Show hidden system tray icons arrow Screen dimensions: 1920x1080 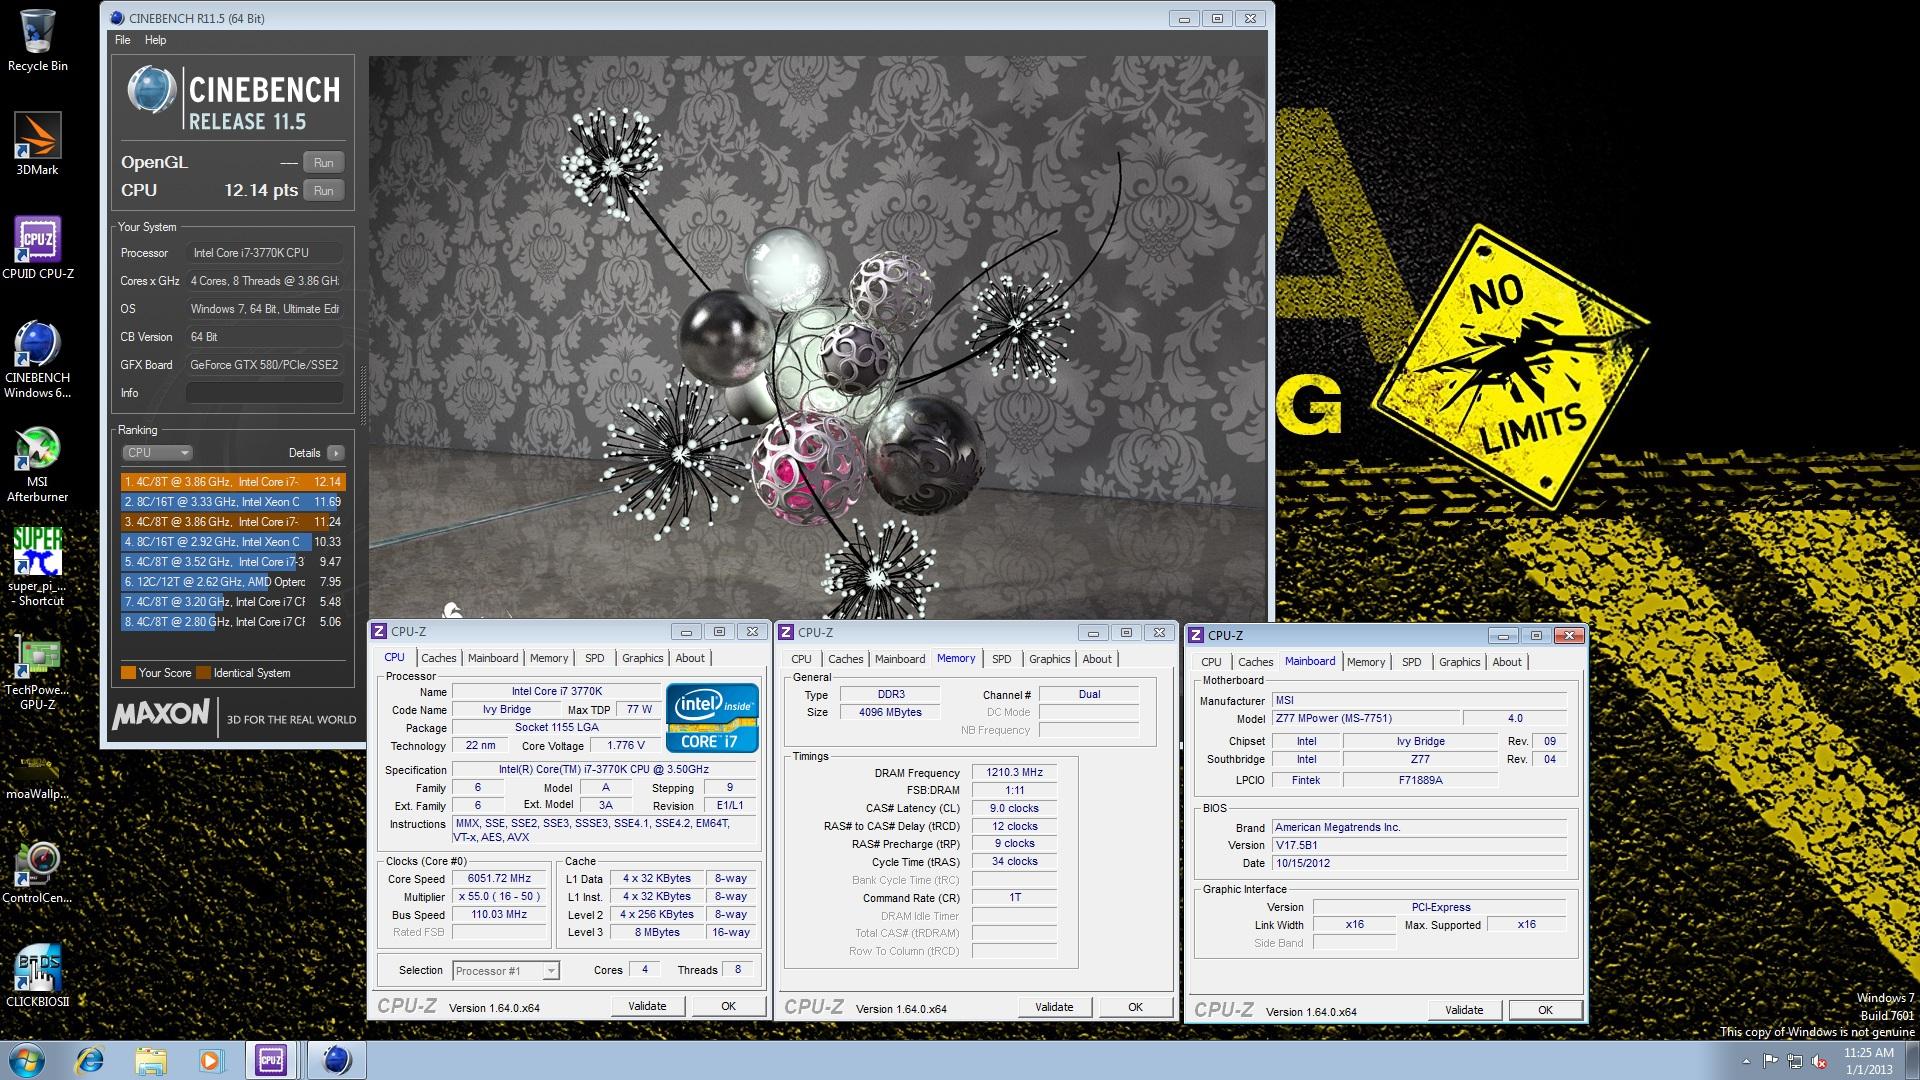coord(1747,1061)
